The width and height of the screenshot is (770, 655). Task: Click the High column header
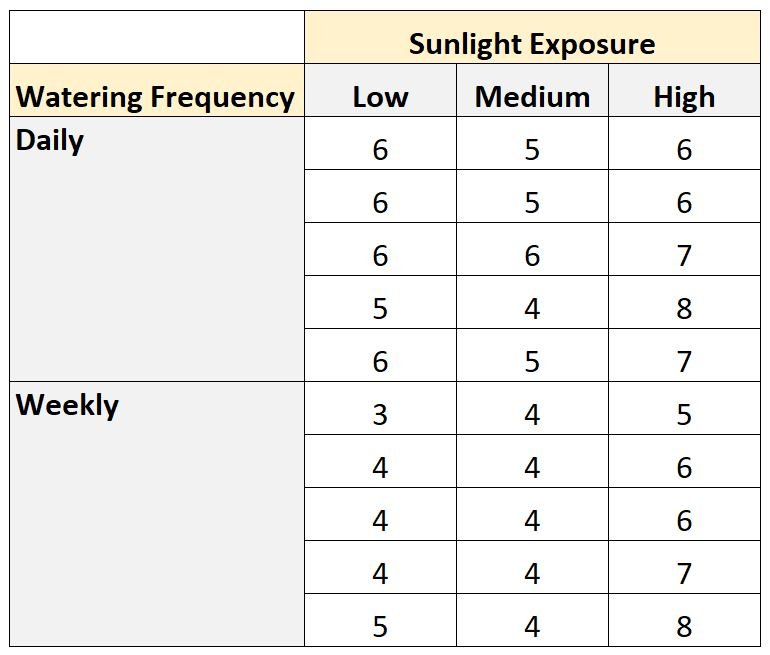click(x=685, y=90)
